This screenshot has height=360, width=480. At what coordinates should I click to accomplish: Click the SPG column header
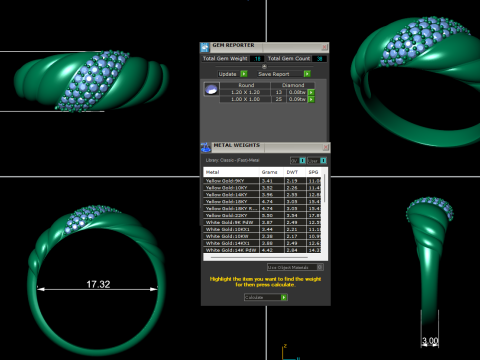click(x=314, y=172)
